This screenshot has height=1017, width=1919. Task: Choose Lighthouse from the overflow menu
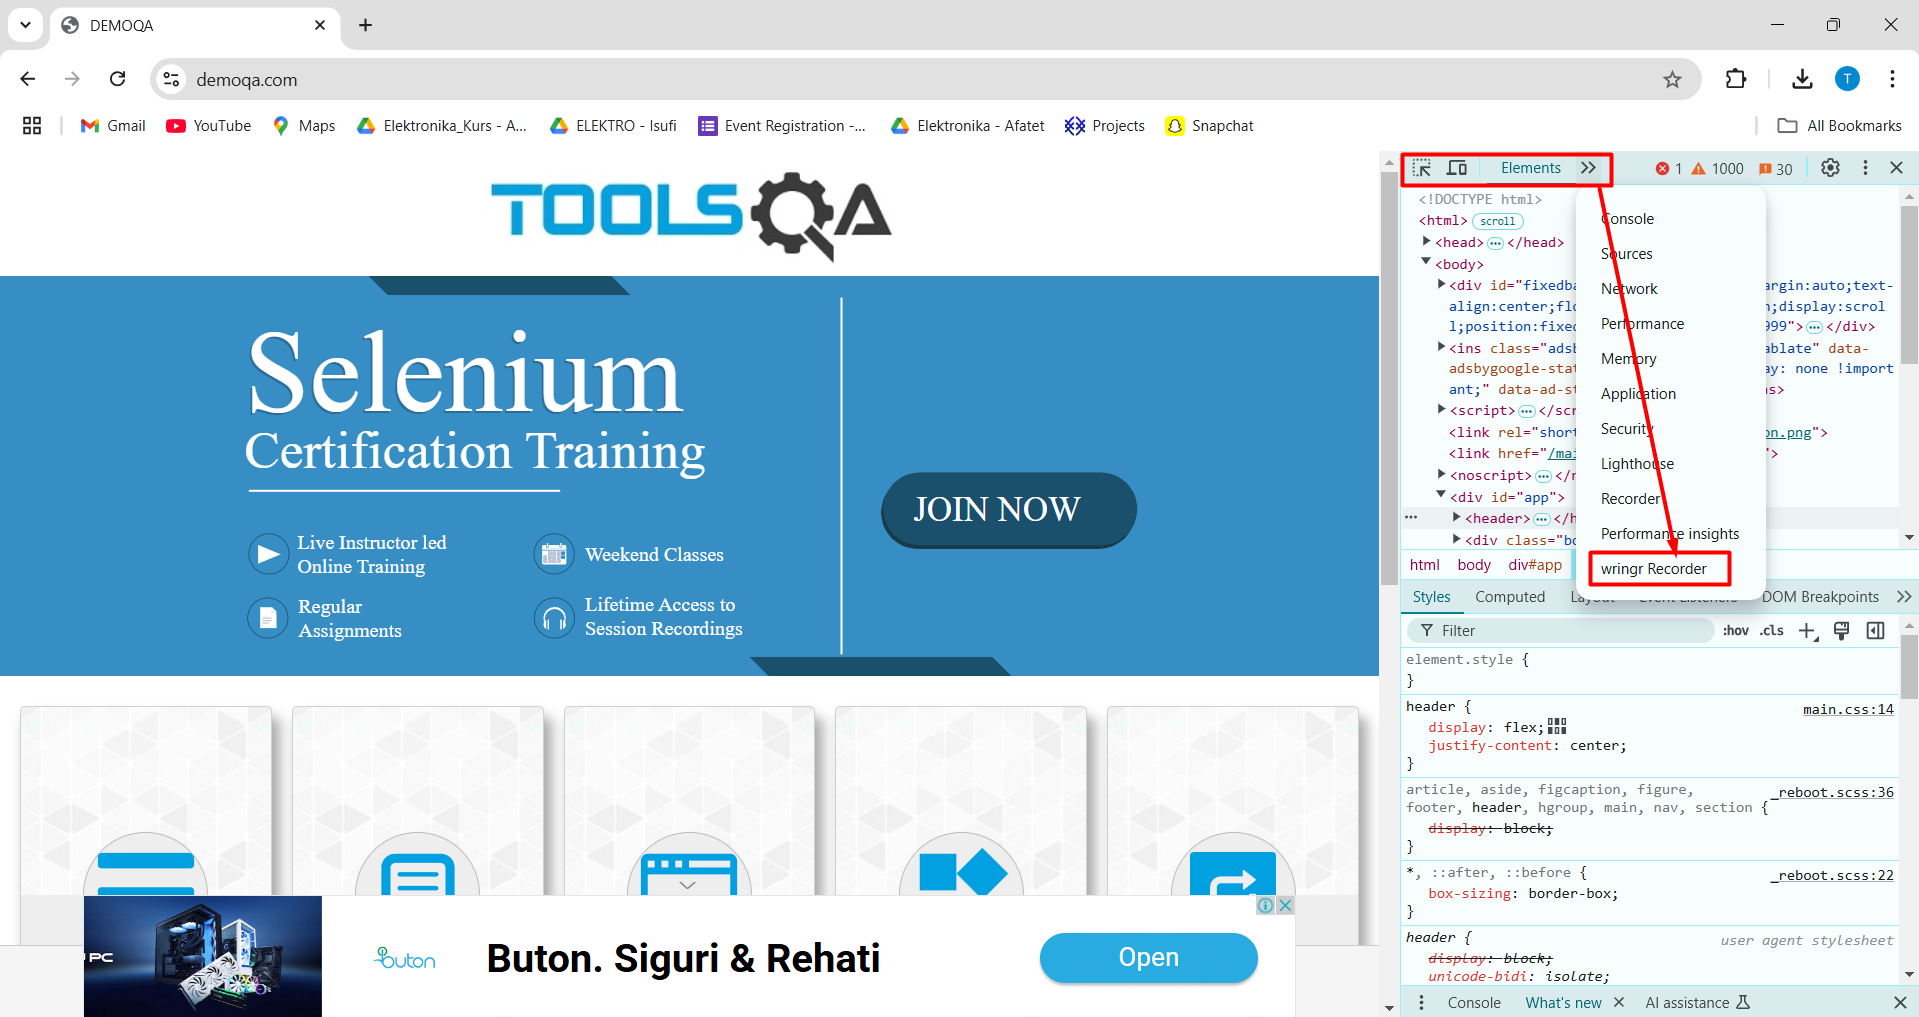tap(1637, 464)
